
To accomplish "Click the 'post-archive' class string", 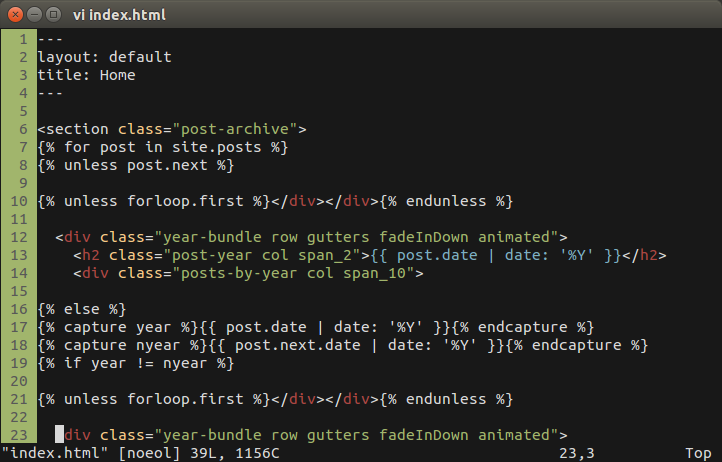I will tap(235, 129).
